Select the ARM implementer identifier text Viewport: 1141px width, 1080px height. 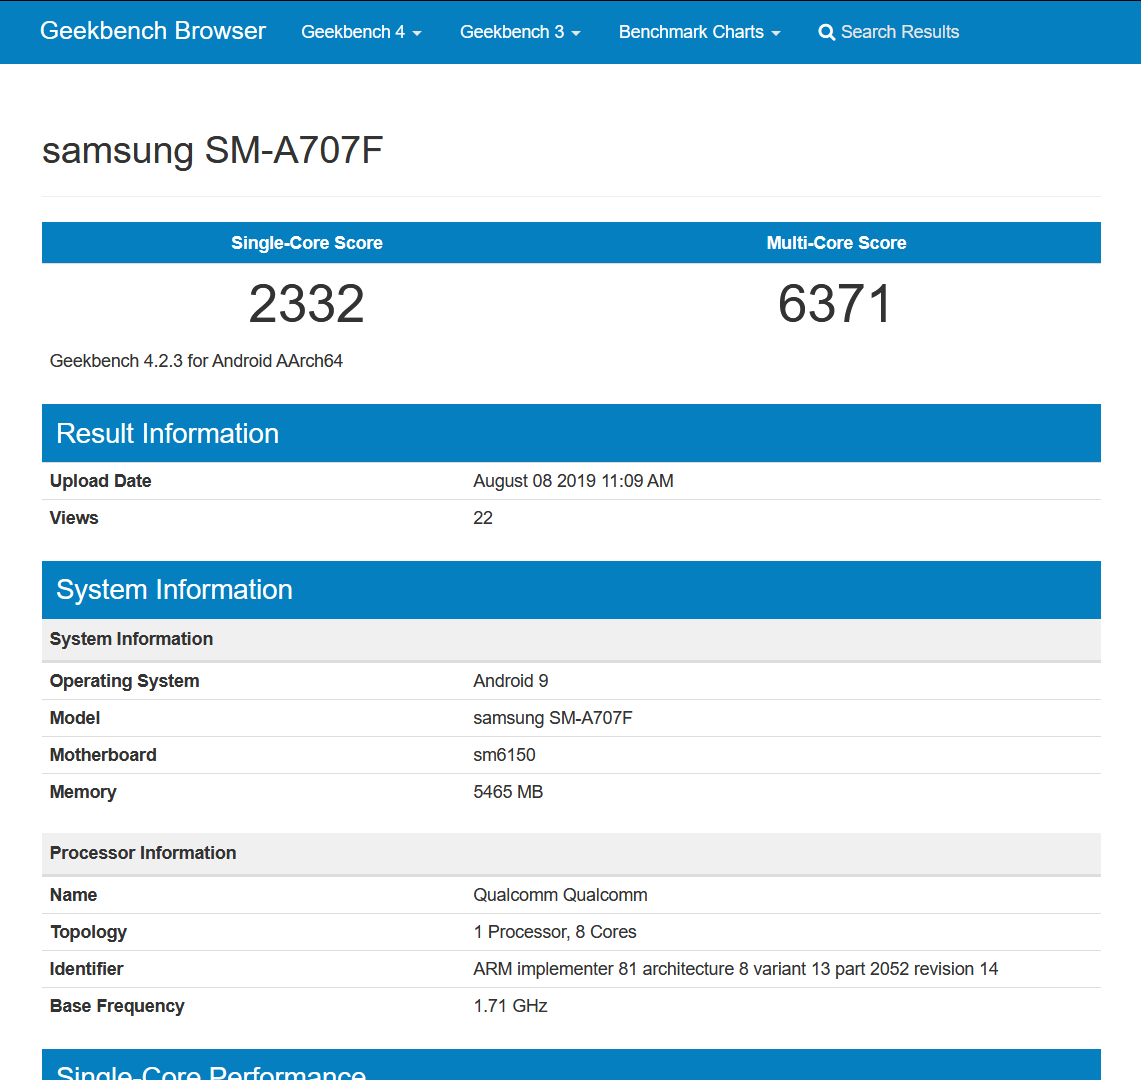[x=736, y=969]
